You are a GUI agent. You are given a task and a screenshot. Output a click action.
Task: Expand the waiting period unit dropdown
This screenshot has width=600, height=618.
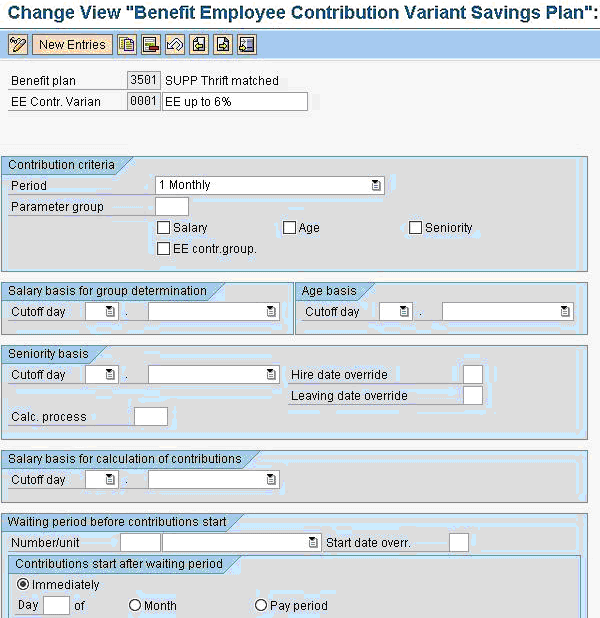pyautogui.click(x=313, y=543)
